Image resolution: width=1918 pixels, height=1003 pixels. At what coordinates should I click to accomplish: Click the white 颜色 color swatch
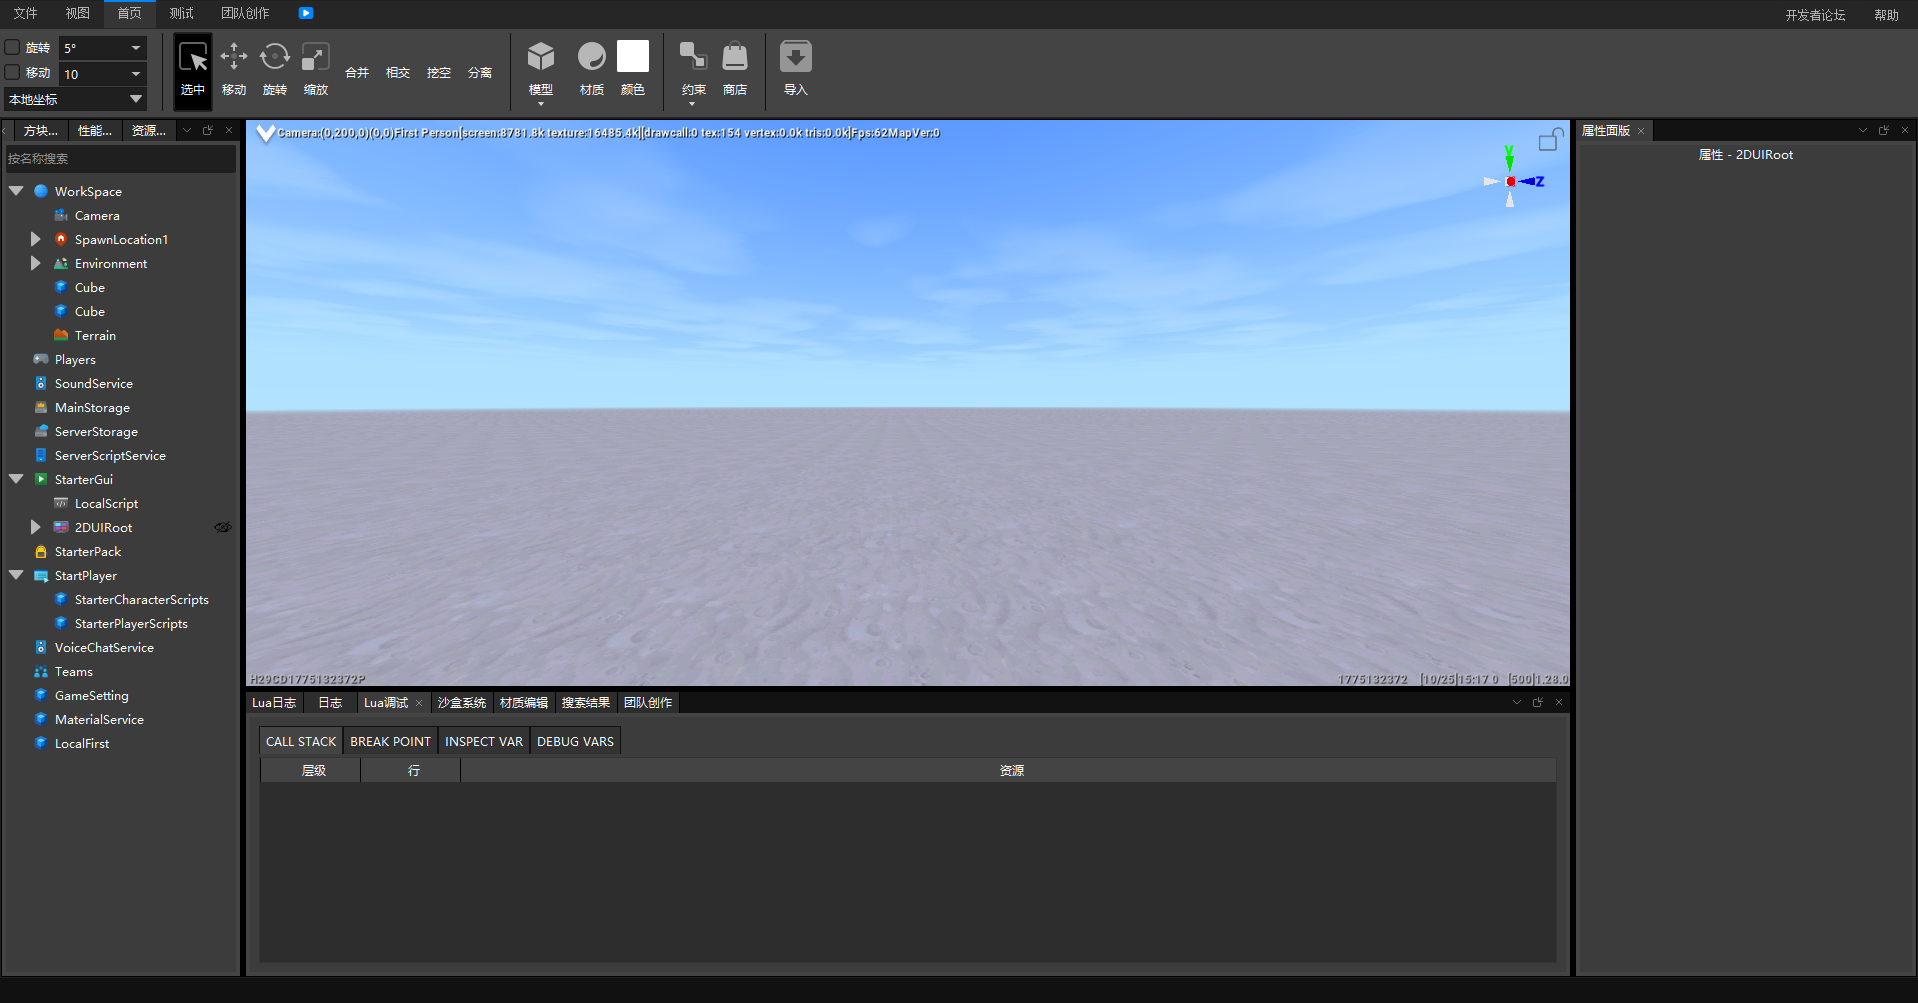click(633, 57)
